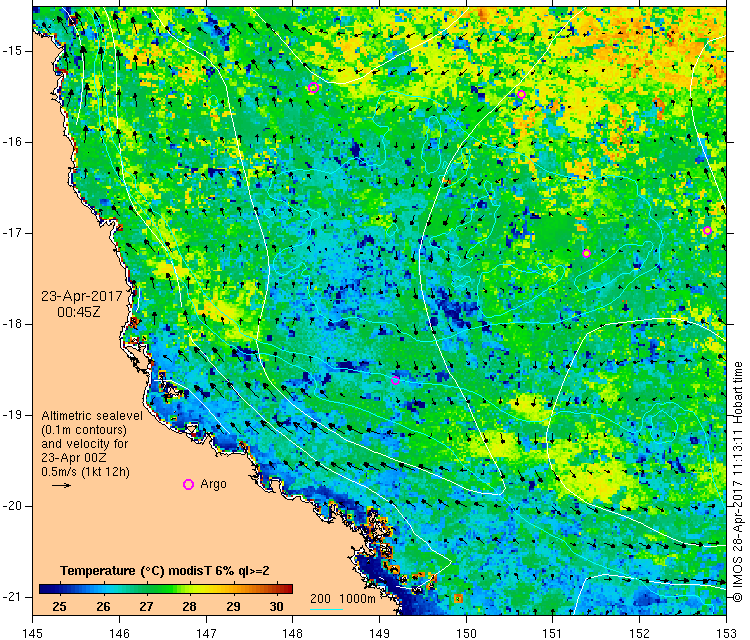Click the latitude axis label '-15'

pyautogui.click(x=11, y=51)
